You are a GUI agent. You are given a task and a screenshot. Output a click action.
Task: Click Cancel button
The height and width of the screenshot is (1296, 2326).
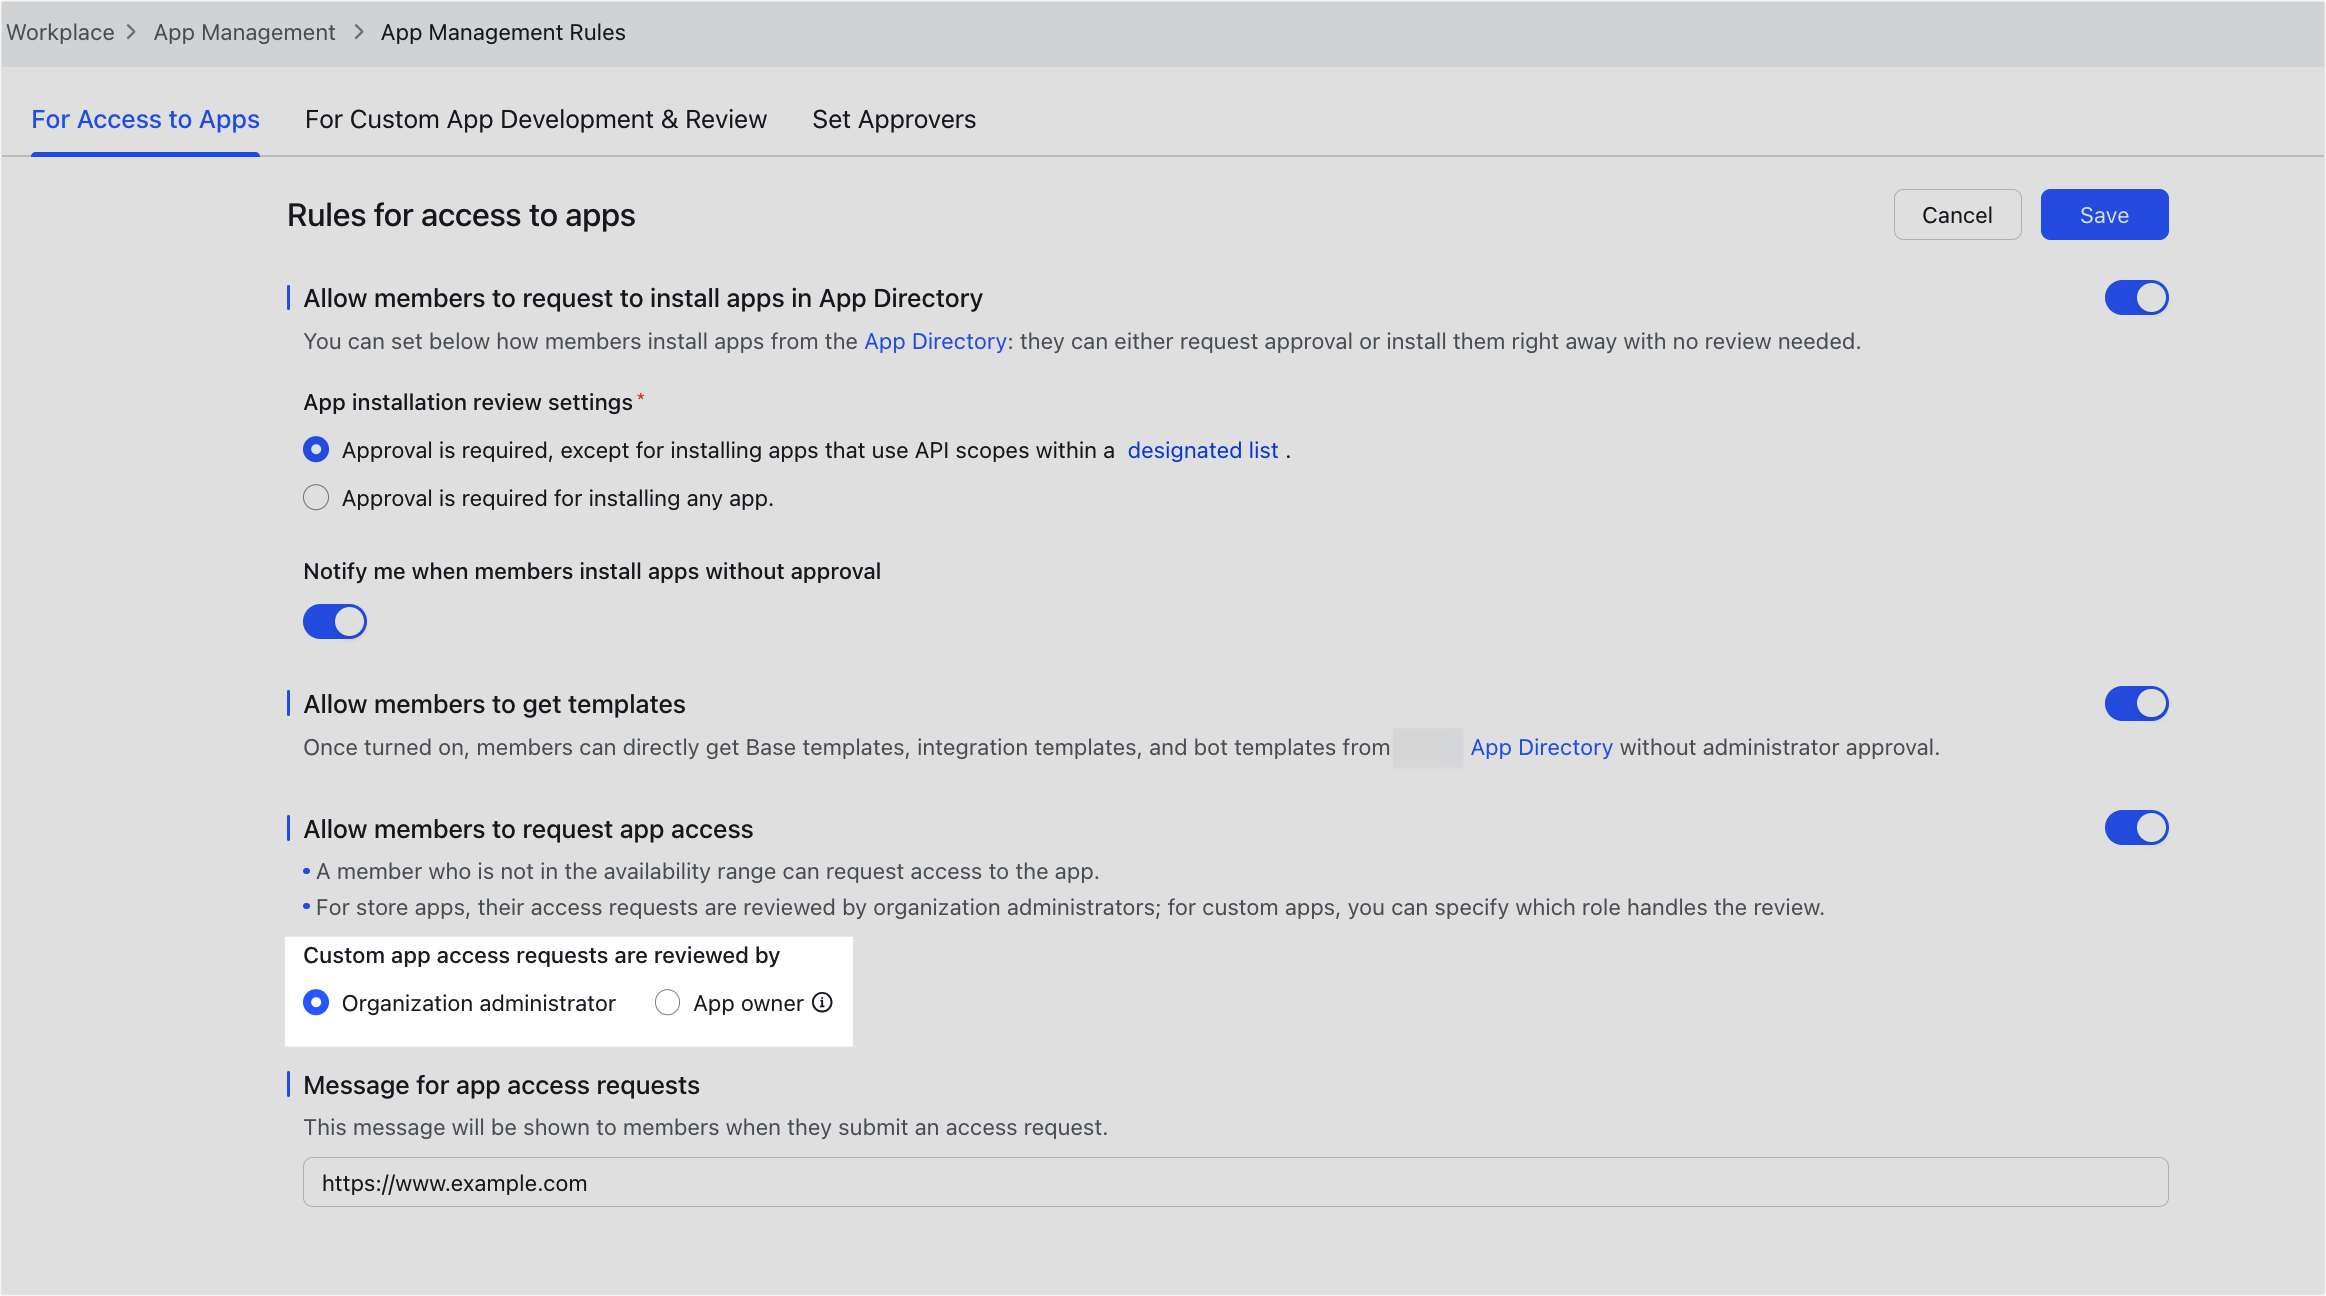pyautogui.click(x=1957, y=215)
